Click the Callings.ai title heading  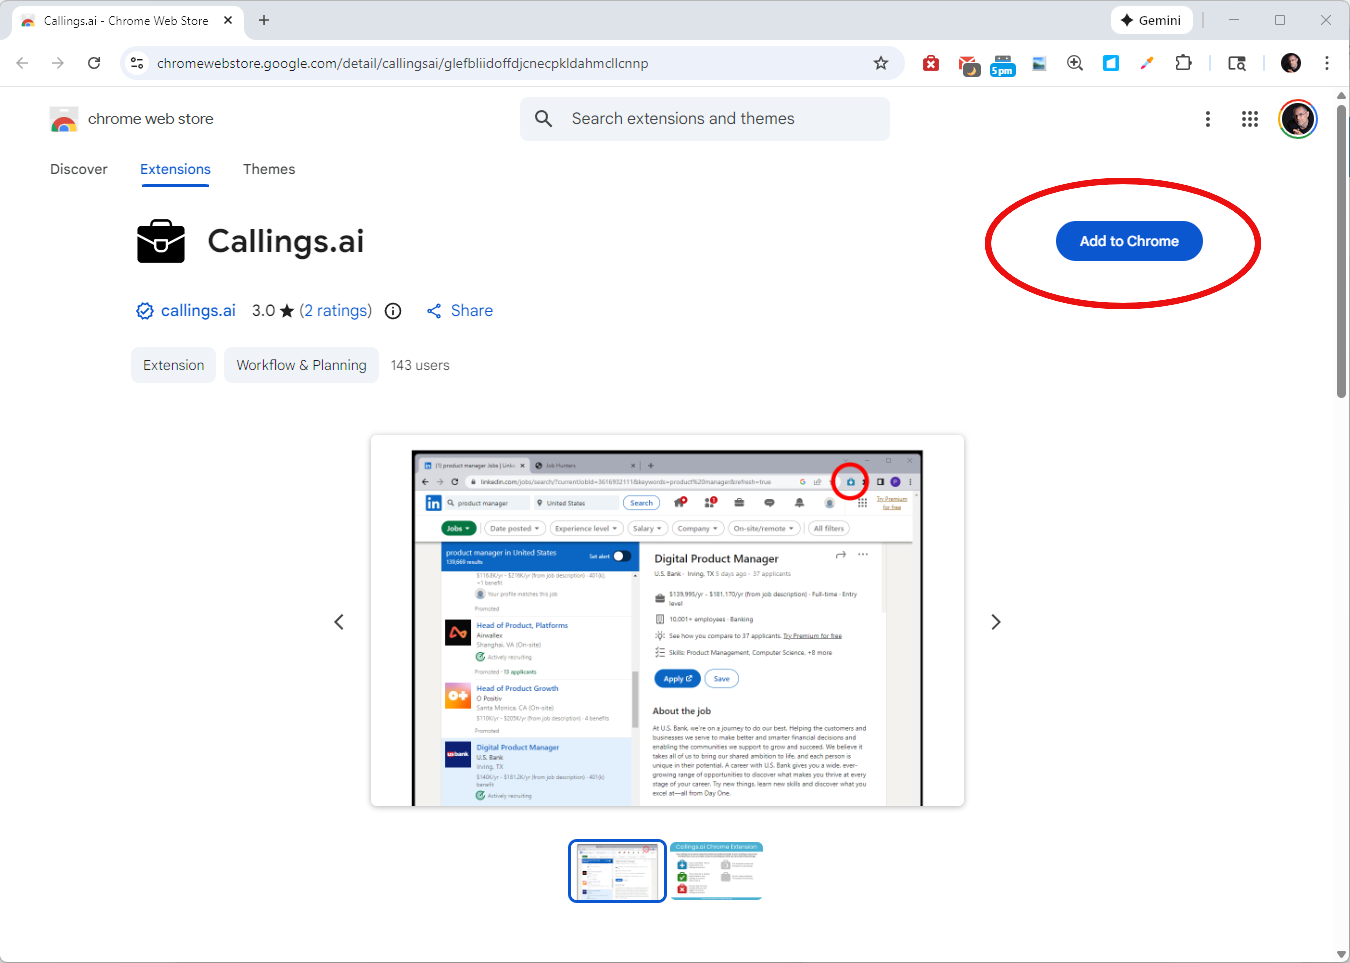click(x=286, y=241)
